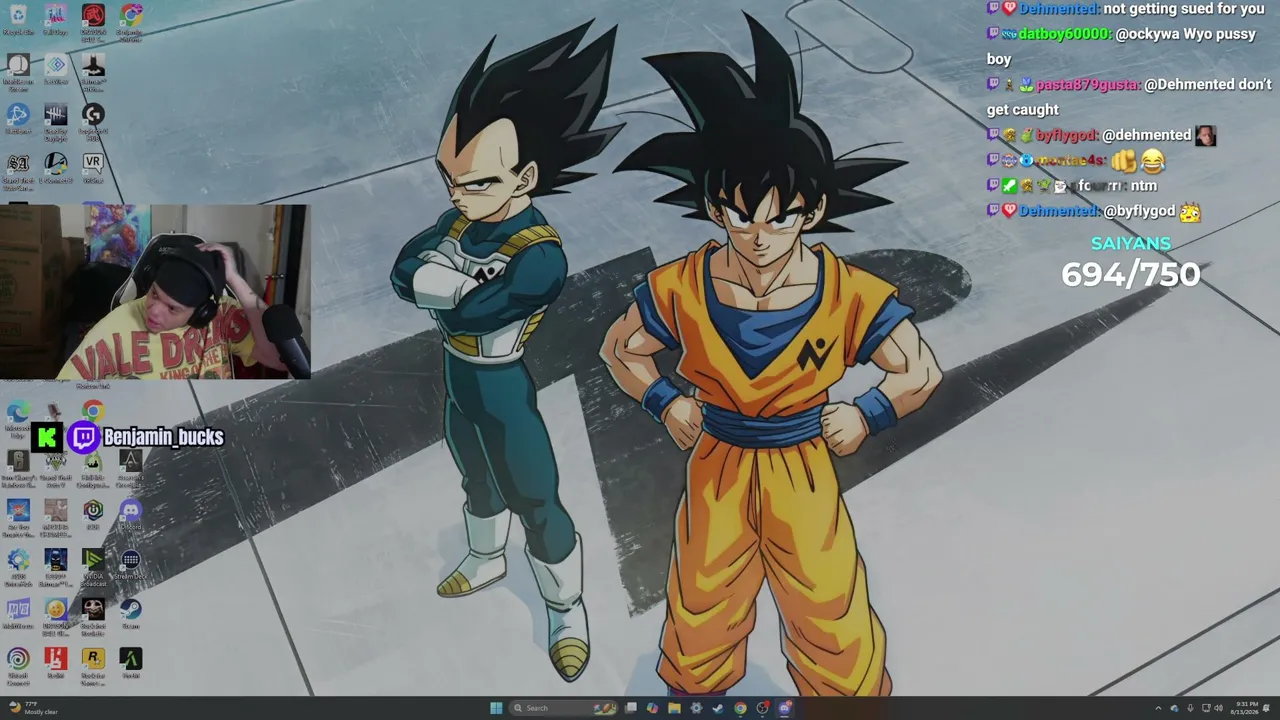Open Copilot from the taskbar
Screen dimensions: 1280x720
(652, 708)
